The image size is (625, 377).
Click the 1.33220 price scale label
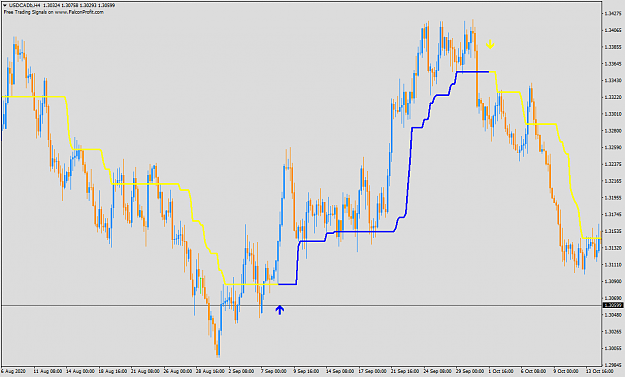click(x=613, y=97)
